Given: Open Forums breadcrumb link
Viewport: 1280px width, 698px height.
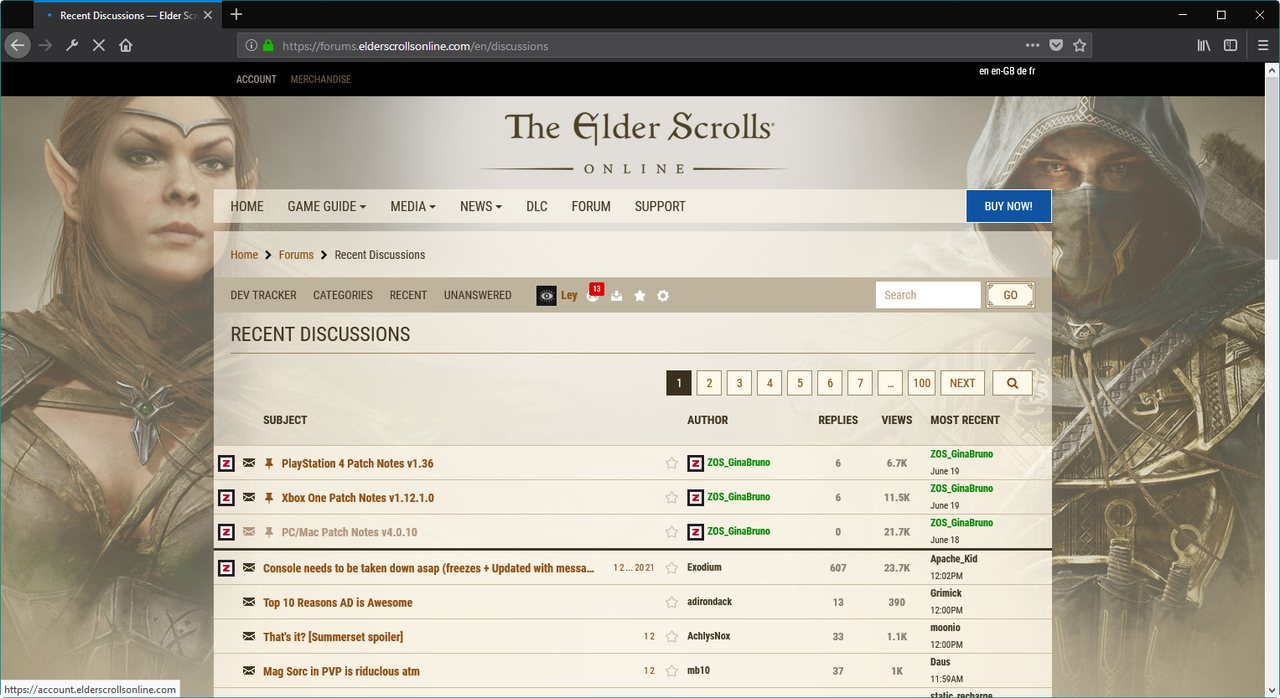Looking at the screenshot, I should [x=296, y=255].
